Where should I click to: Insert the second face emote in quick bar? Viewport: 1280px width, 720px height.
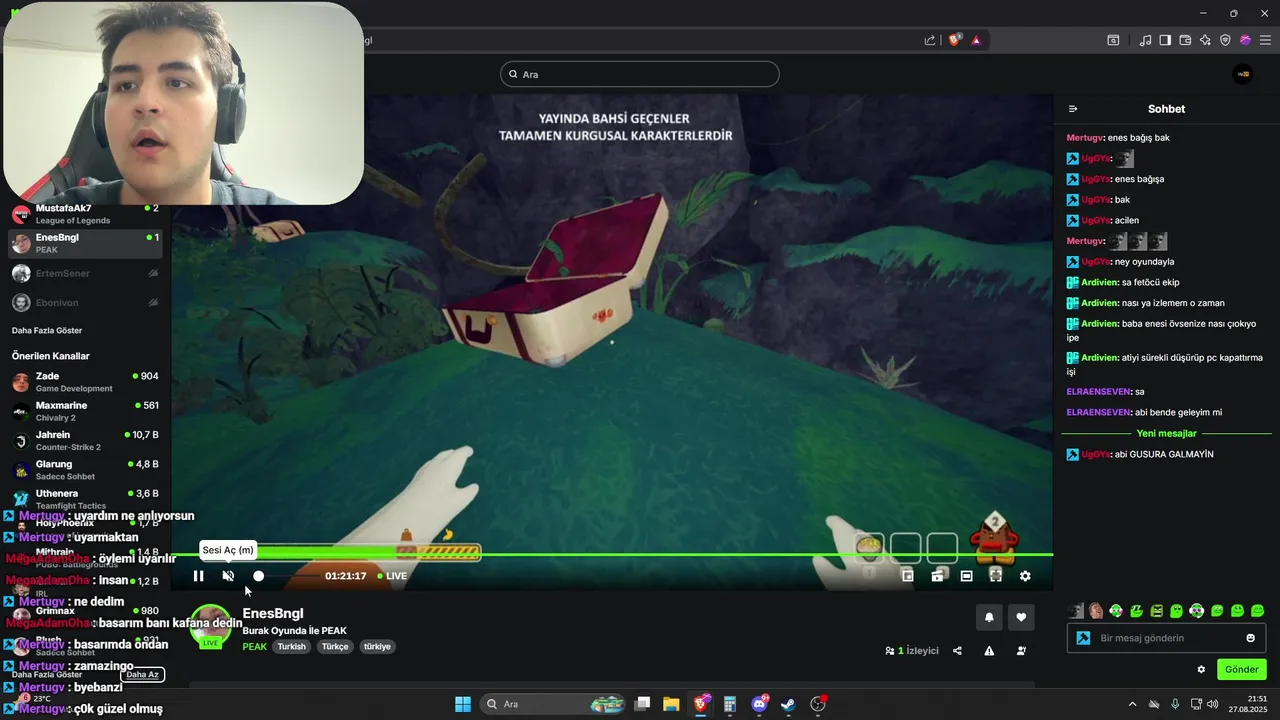1096,611
